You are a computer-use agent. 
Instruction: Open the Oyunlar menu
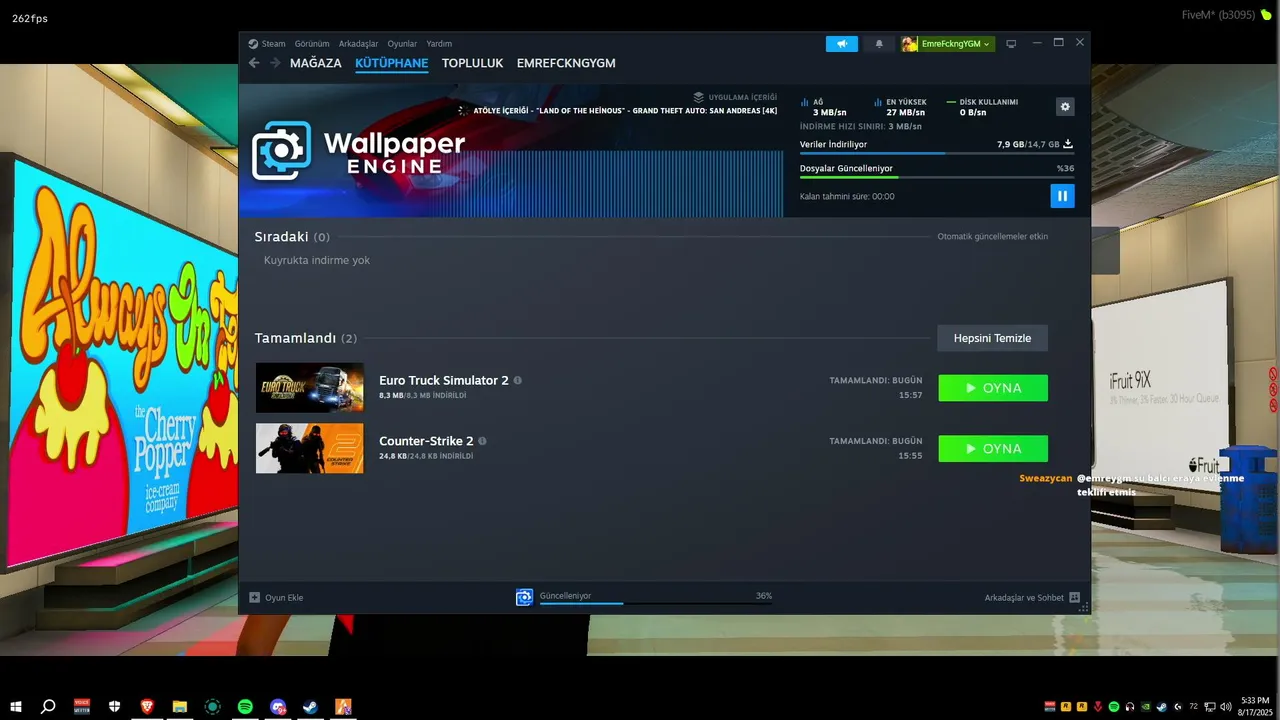(402, 44)
